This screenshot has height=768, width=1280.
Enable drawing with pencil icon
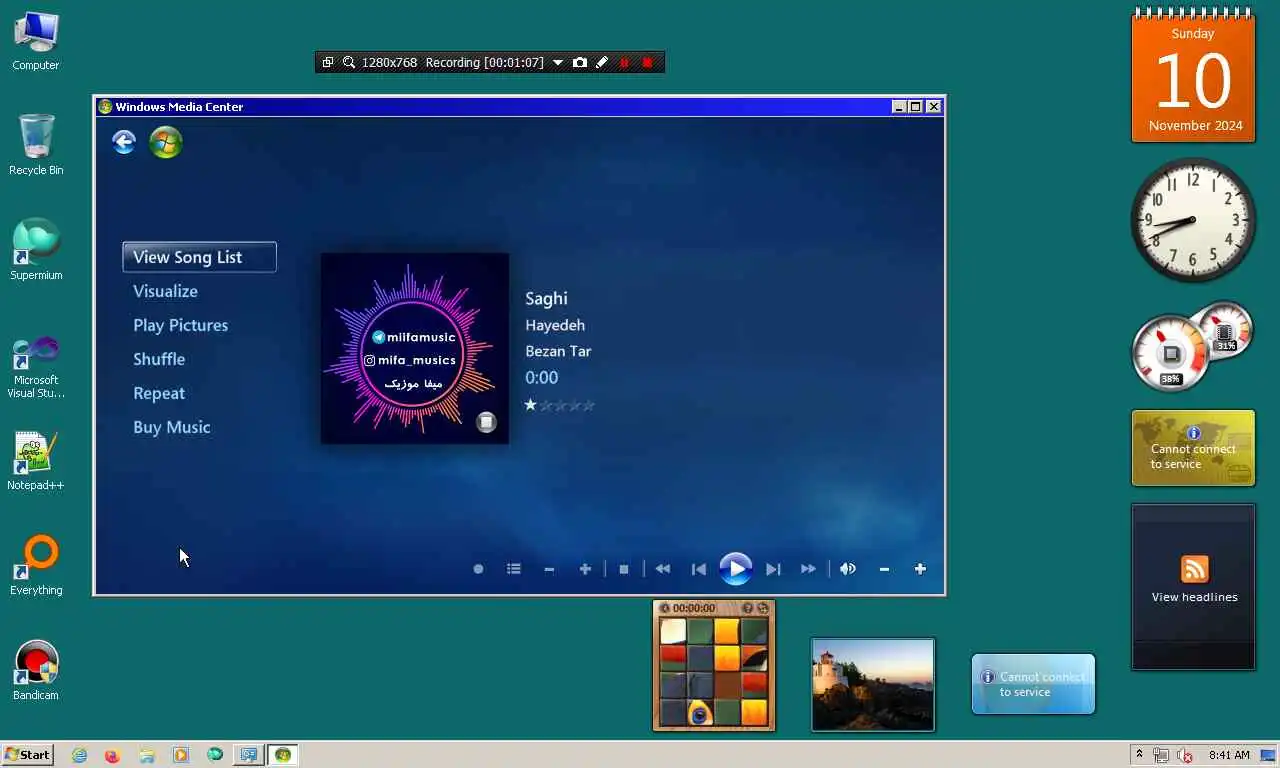coord(602,62)
